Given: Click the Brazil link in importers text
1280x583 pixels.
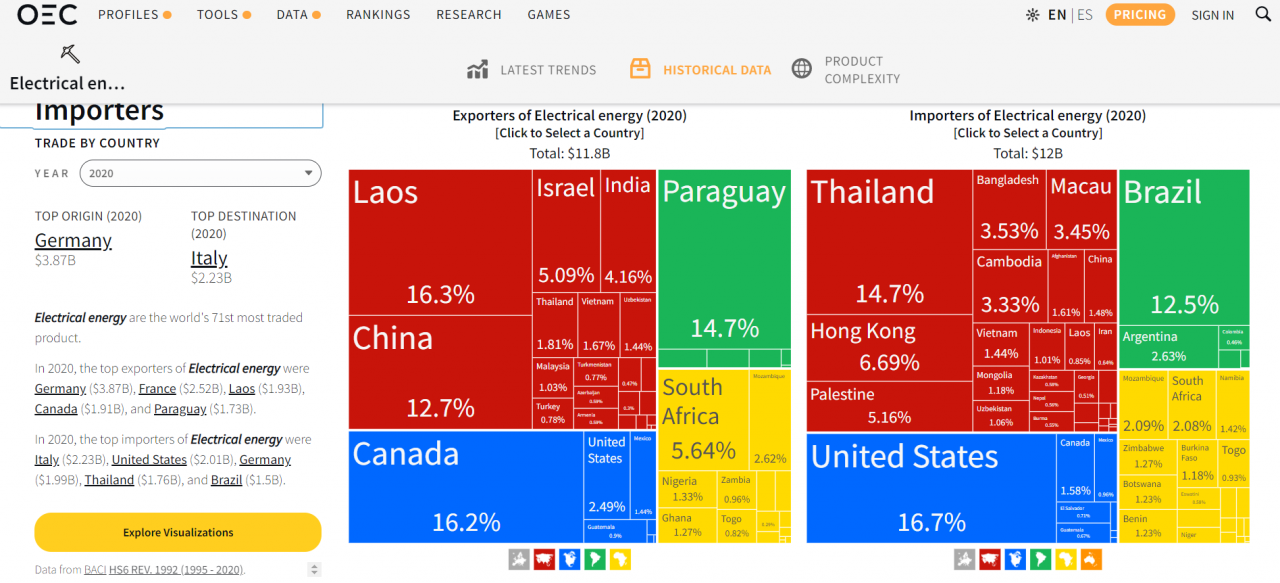Looking at the screenshot, I should pyautogui.click(x=226, y=480).
